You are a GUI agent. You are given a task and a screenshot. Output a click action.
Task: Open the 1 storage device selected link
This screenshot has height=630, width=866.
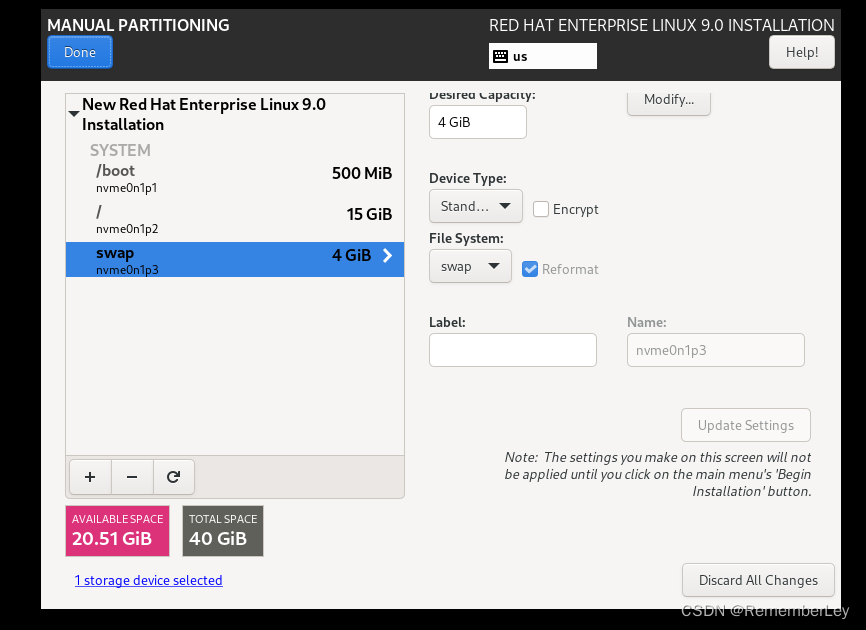tap(149, 580)
